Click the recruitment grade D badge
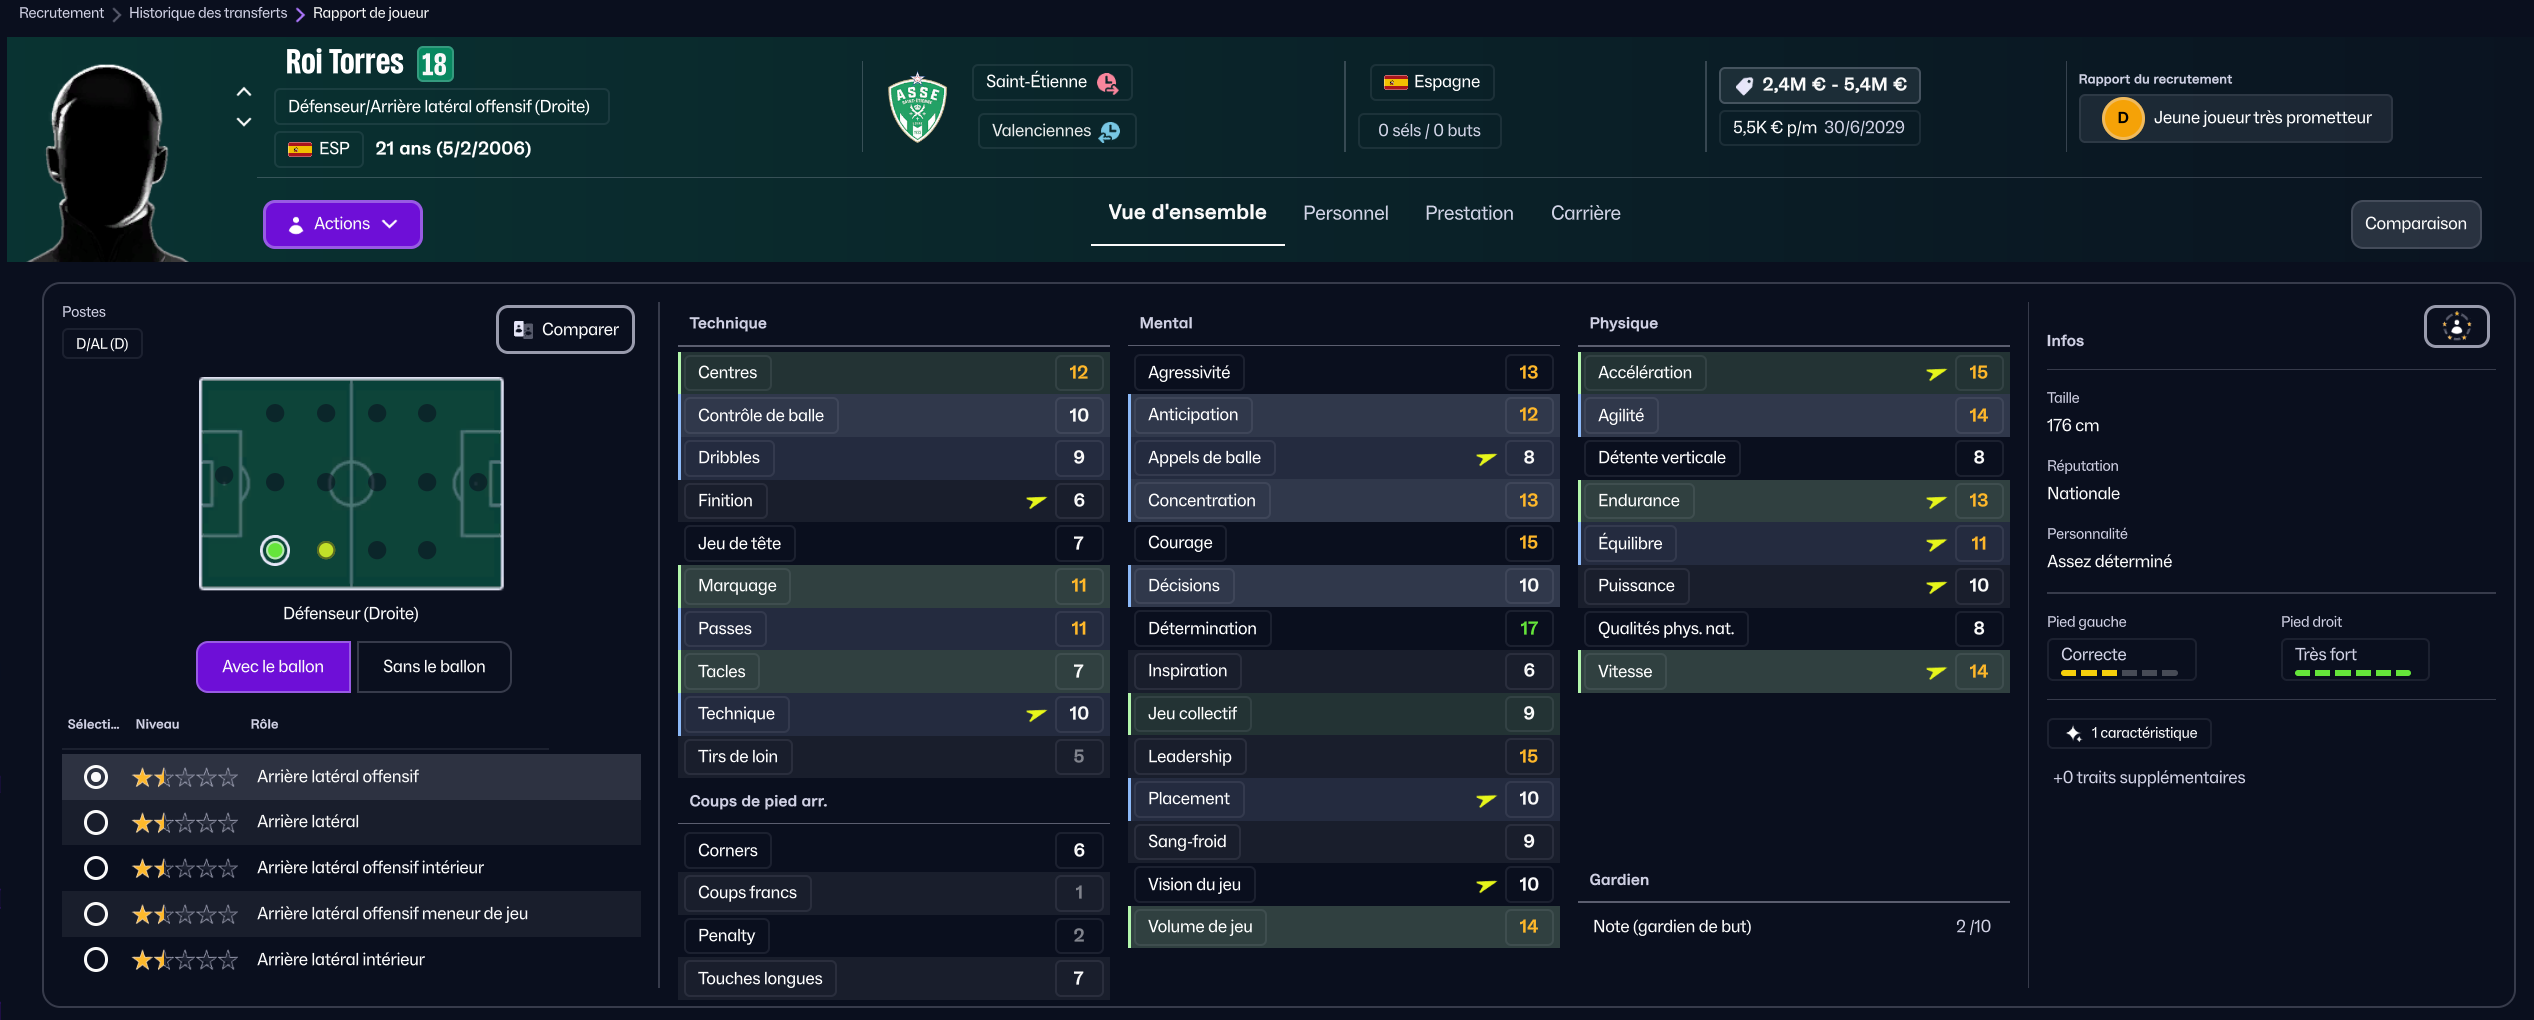Viewport: 2534px width, 1020px height. [2122, 118]
